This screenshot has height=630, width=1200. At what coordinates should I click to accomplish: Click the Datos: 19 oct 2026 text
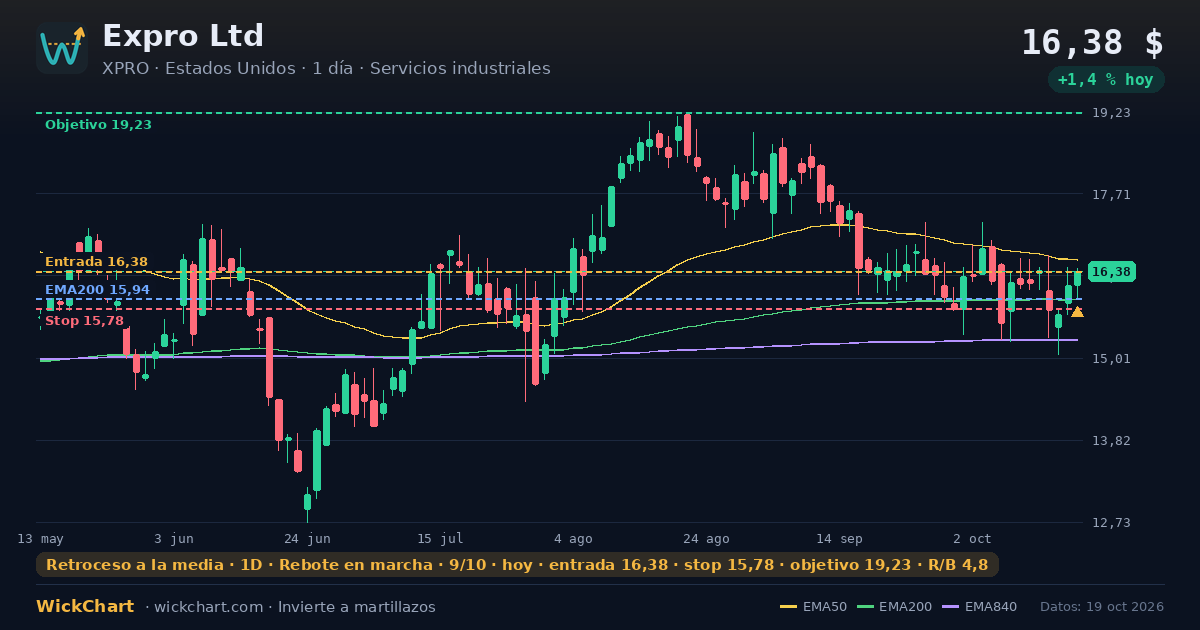1102,607
